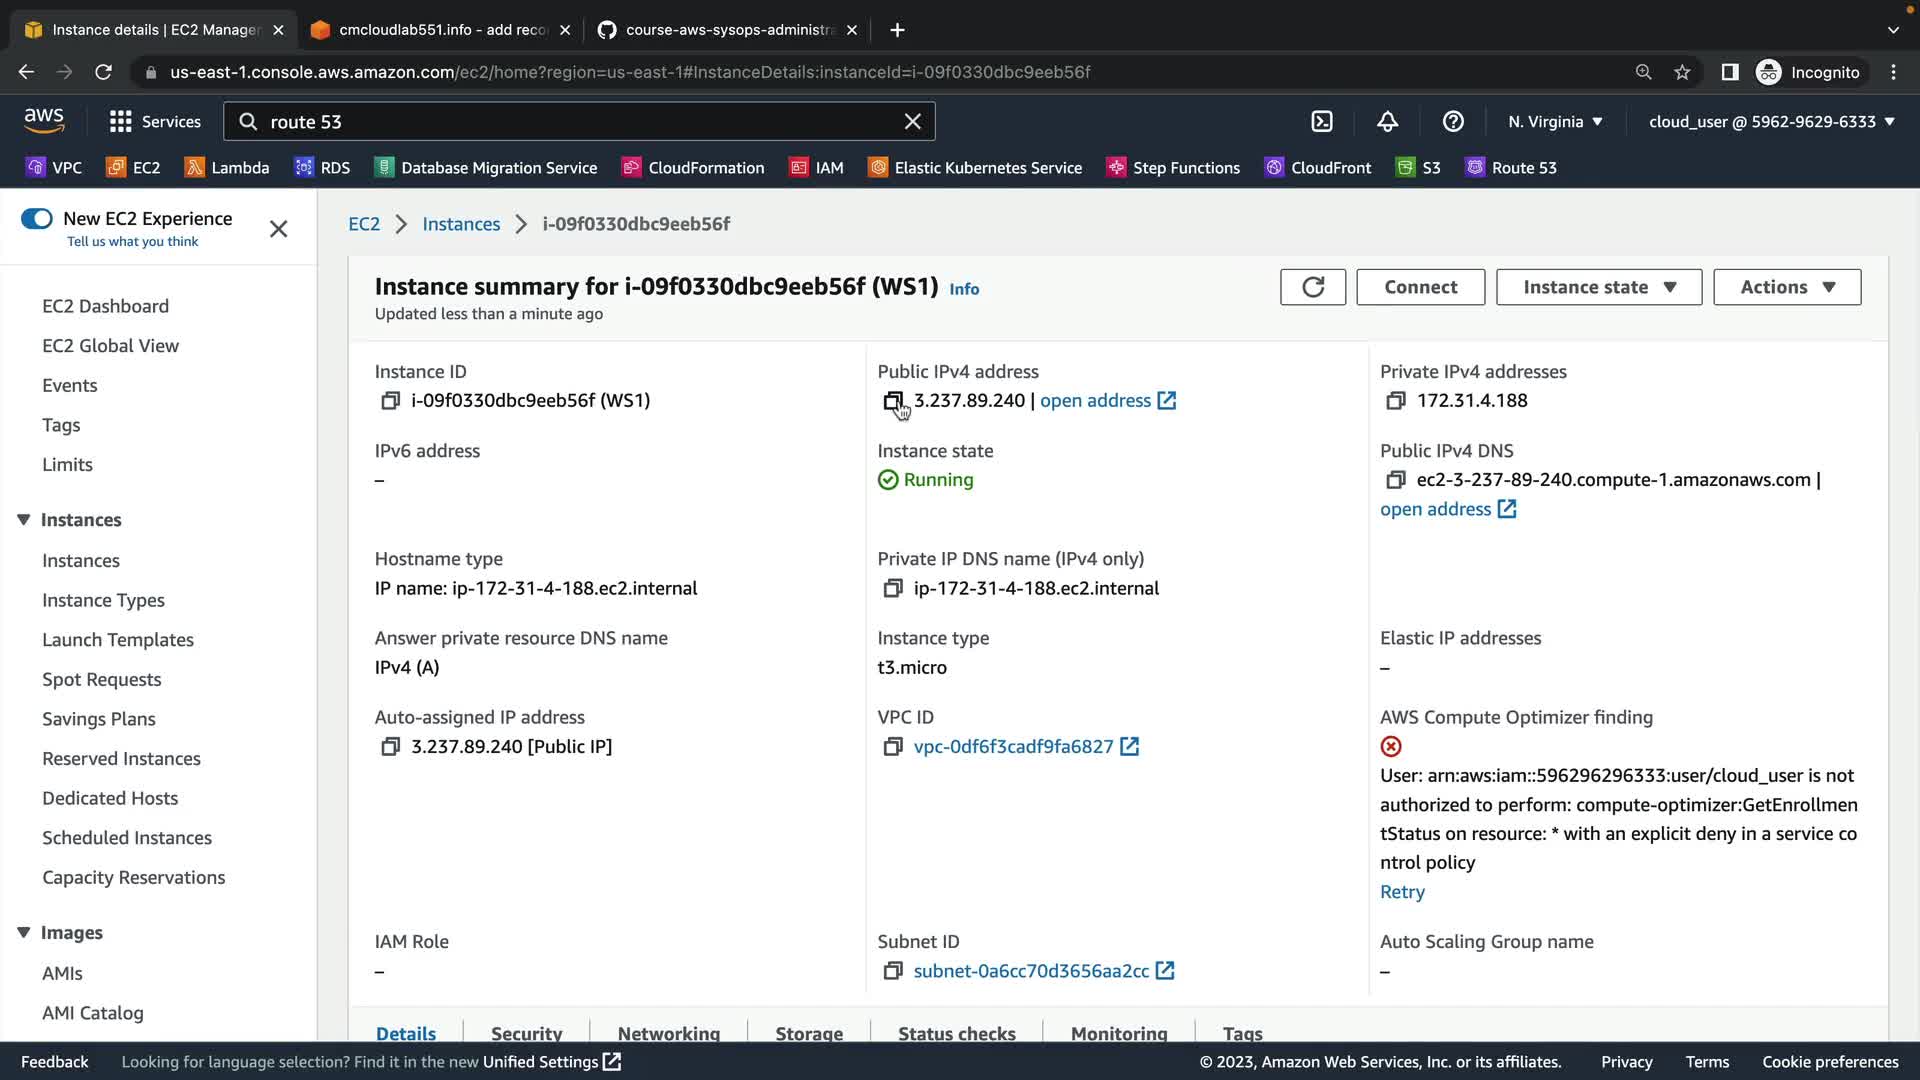Open the Route 53 bookmark shortcut
The width and height of the screenshot is (1920, 1080).
(x=1510, y=168)
